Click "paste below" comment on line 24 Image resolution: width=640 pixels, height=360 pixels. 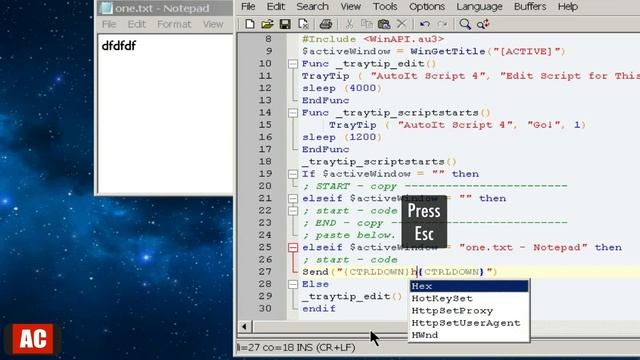point(349,235)
